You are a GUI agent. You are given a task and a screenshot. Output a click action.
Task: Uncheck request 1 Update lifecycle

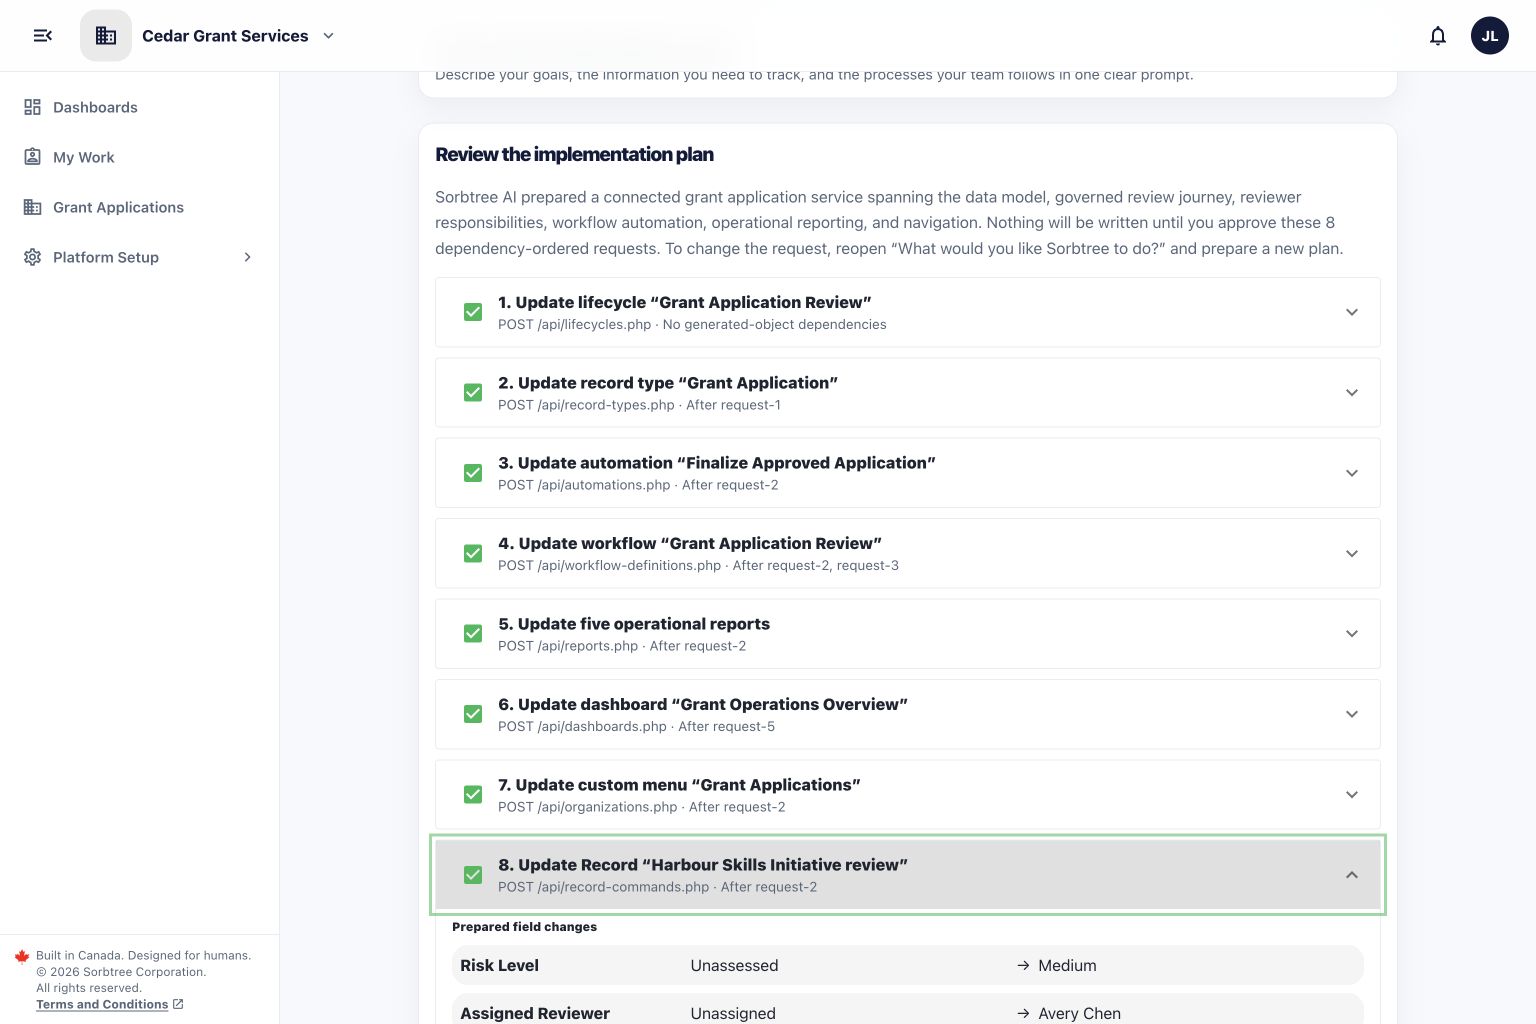click(473, 312)
